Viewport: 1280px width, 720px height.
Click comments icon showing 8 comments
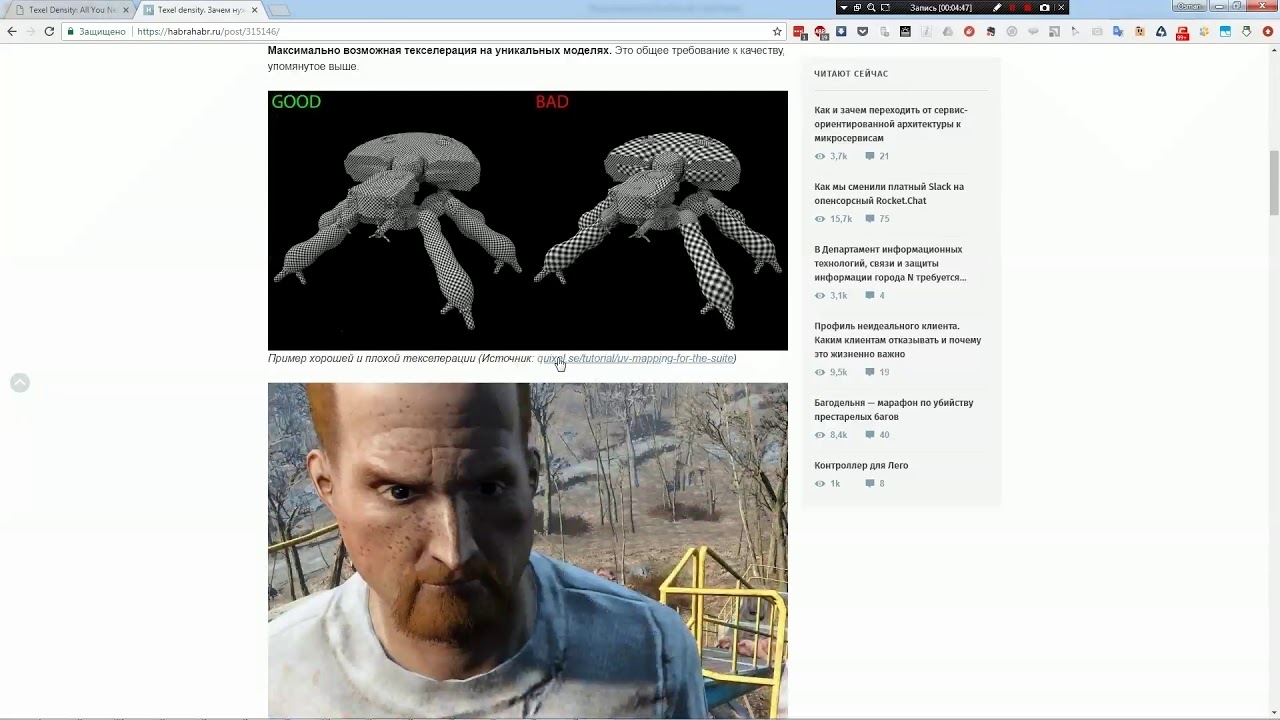870,483
